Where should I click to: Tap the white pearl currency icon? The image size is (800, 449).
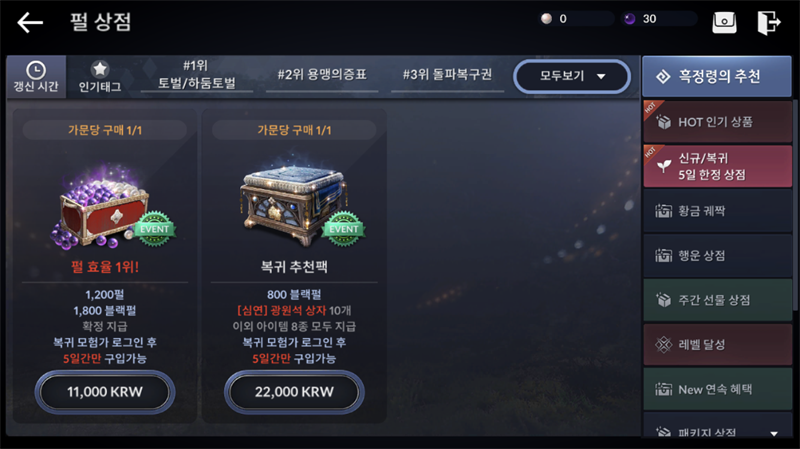[x=546, y=19]
